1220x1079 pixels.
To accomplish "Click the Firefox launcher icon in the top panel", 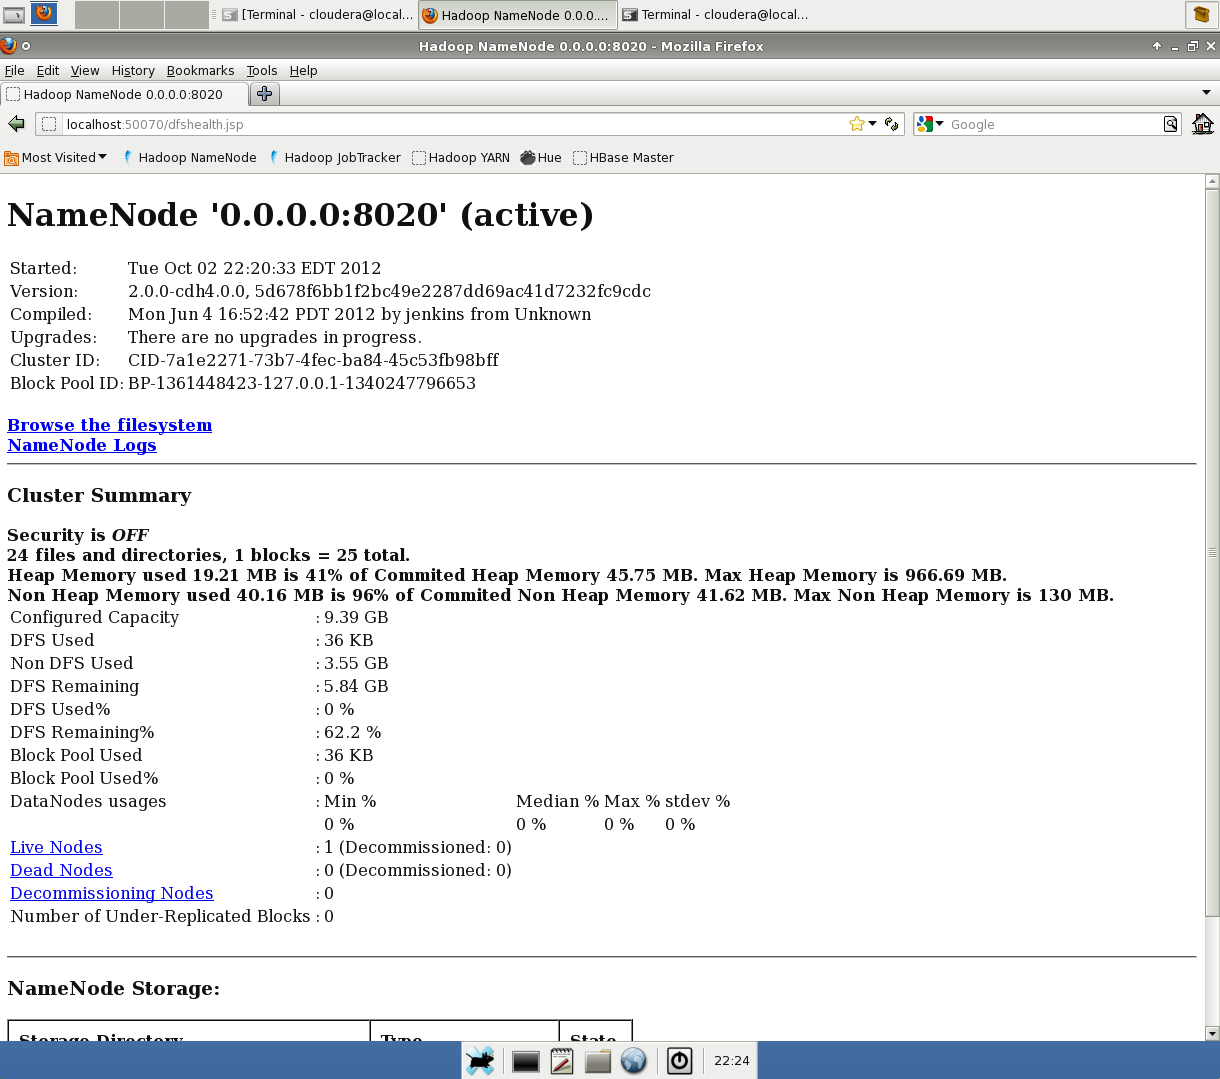I will point(44,14).
